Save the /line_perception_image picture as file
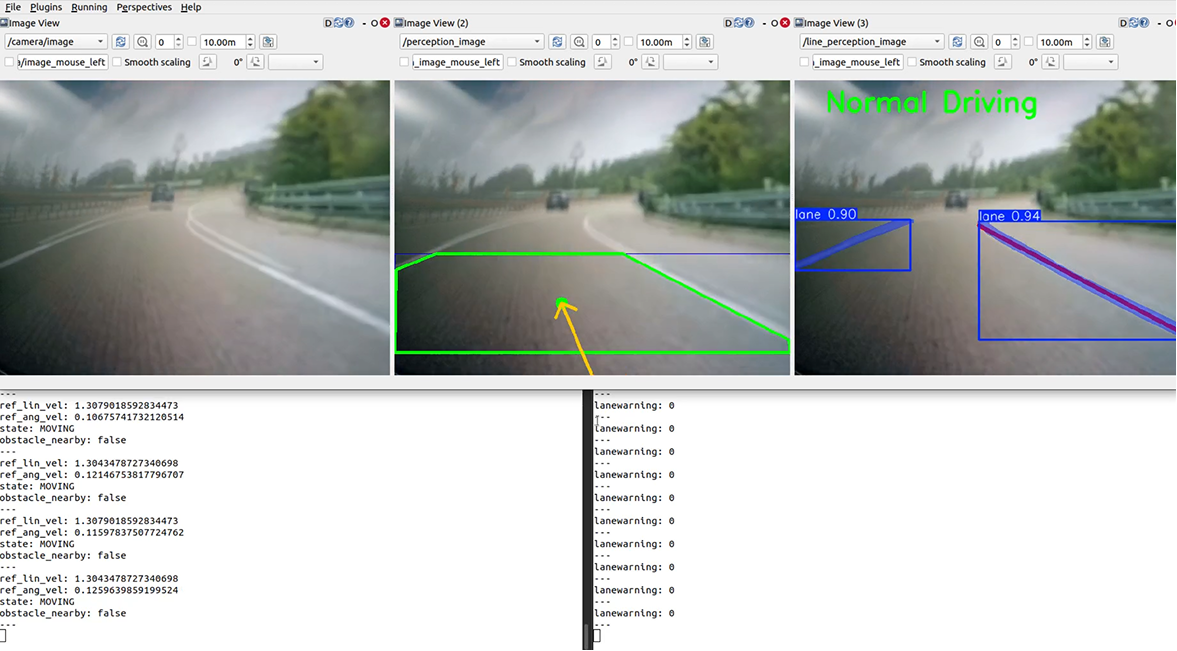 1105,42
